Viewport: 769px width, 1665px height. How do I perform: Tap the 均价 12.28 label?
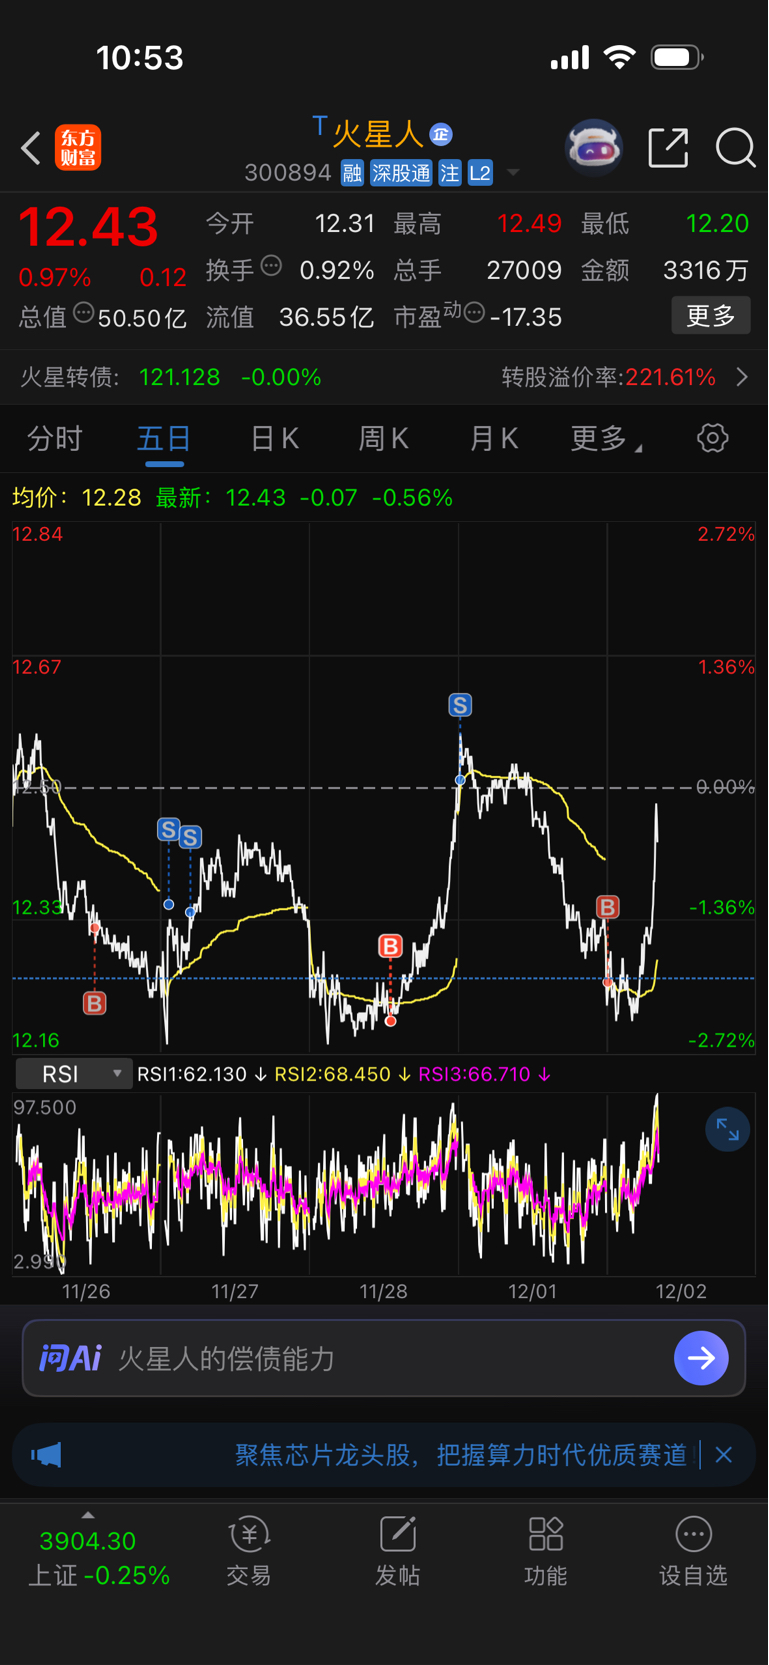[77, 497]
